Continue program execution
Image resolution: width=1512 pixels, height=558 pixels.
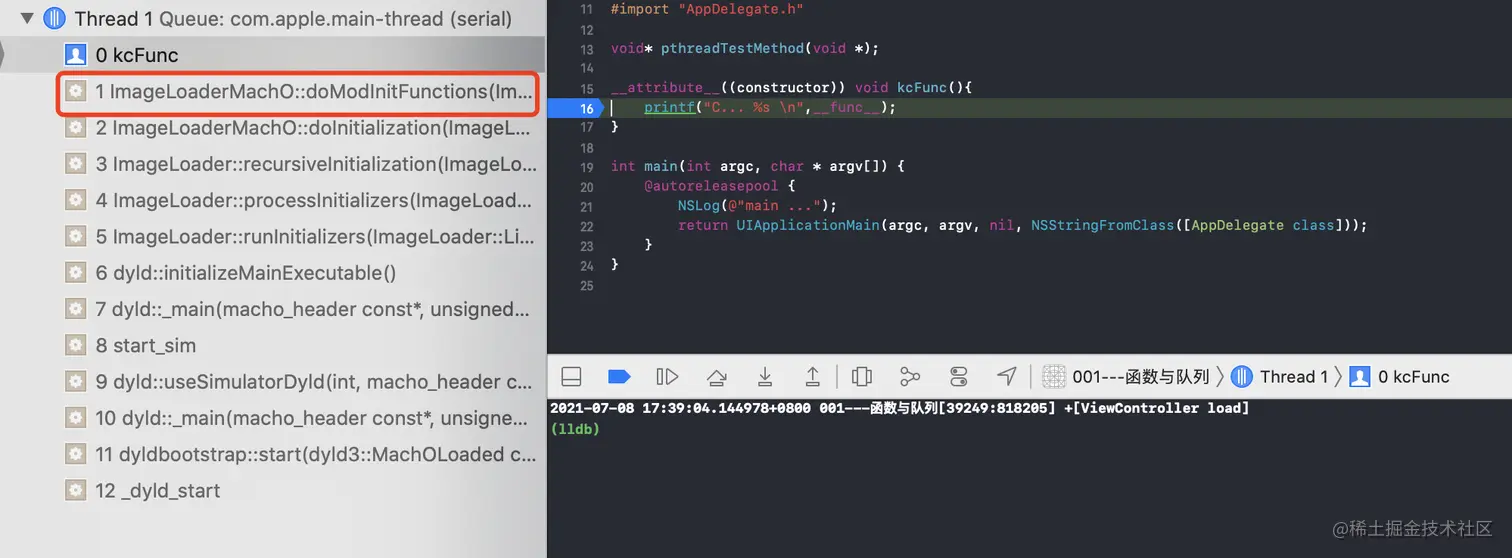[667, 376]
